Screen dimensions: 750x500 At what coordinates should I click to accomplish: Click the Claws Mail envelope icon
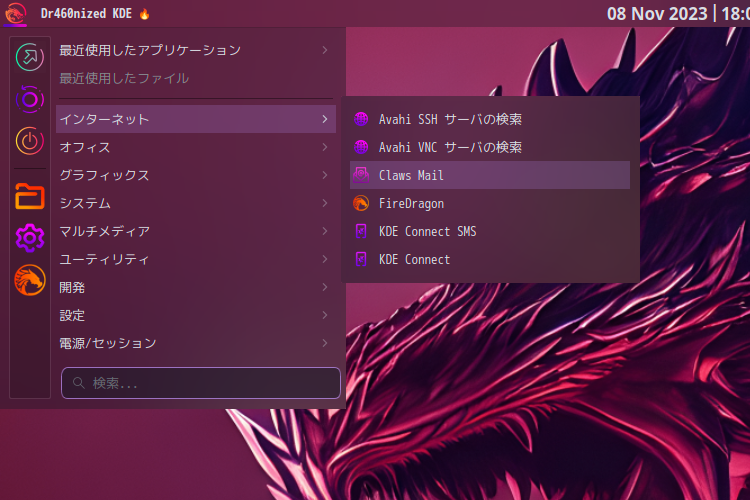pyautogui.click(x=361, y=175)
